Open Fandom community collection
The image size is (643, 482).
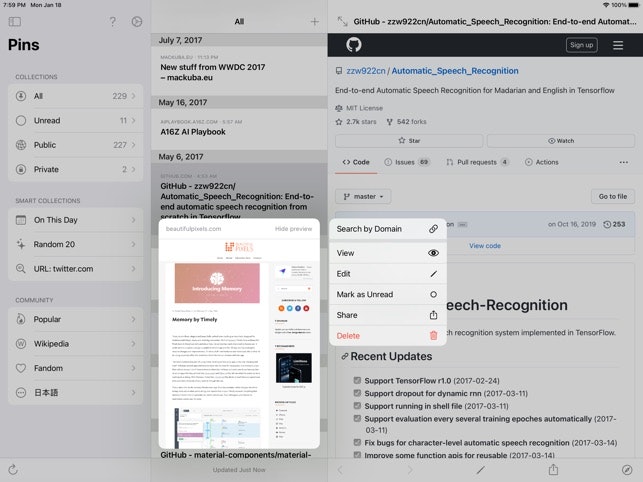tap(75, 368)
